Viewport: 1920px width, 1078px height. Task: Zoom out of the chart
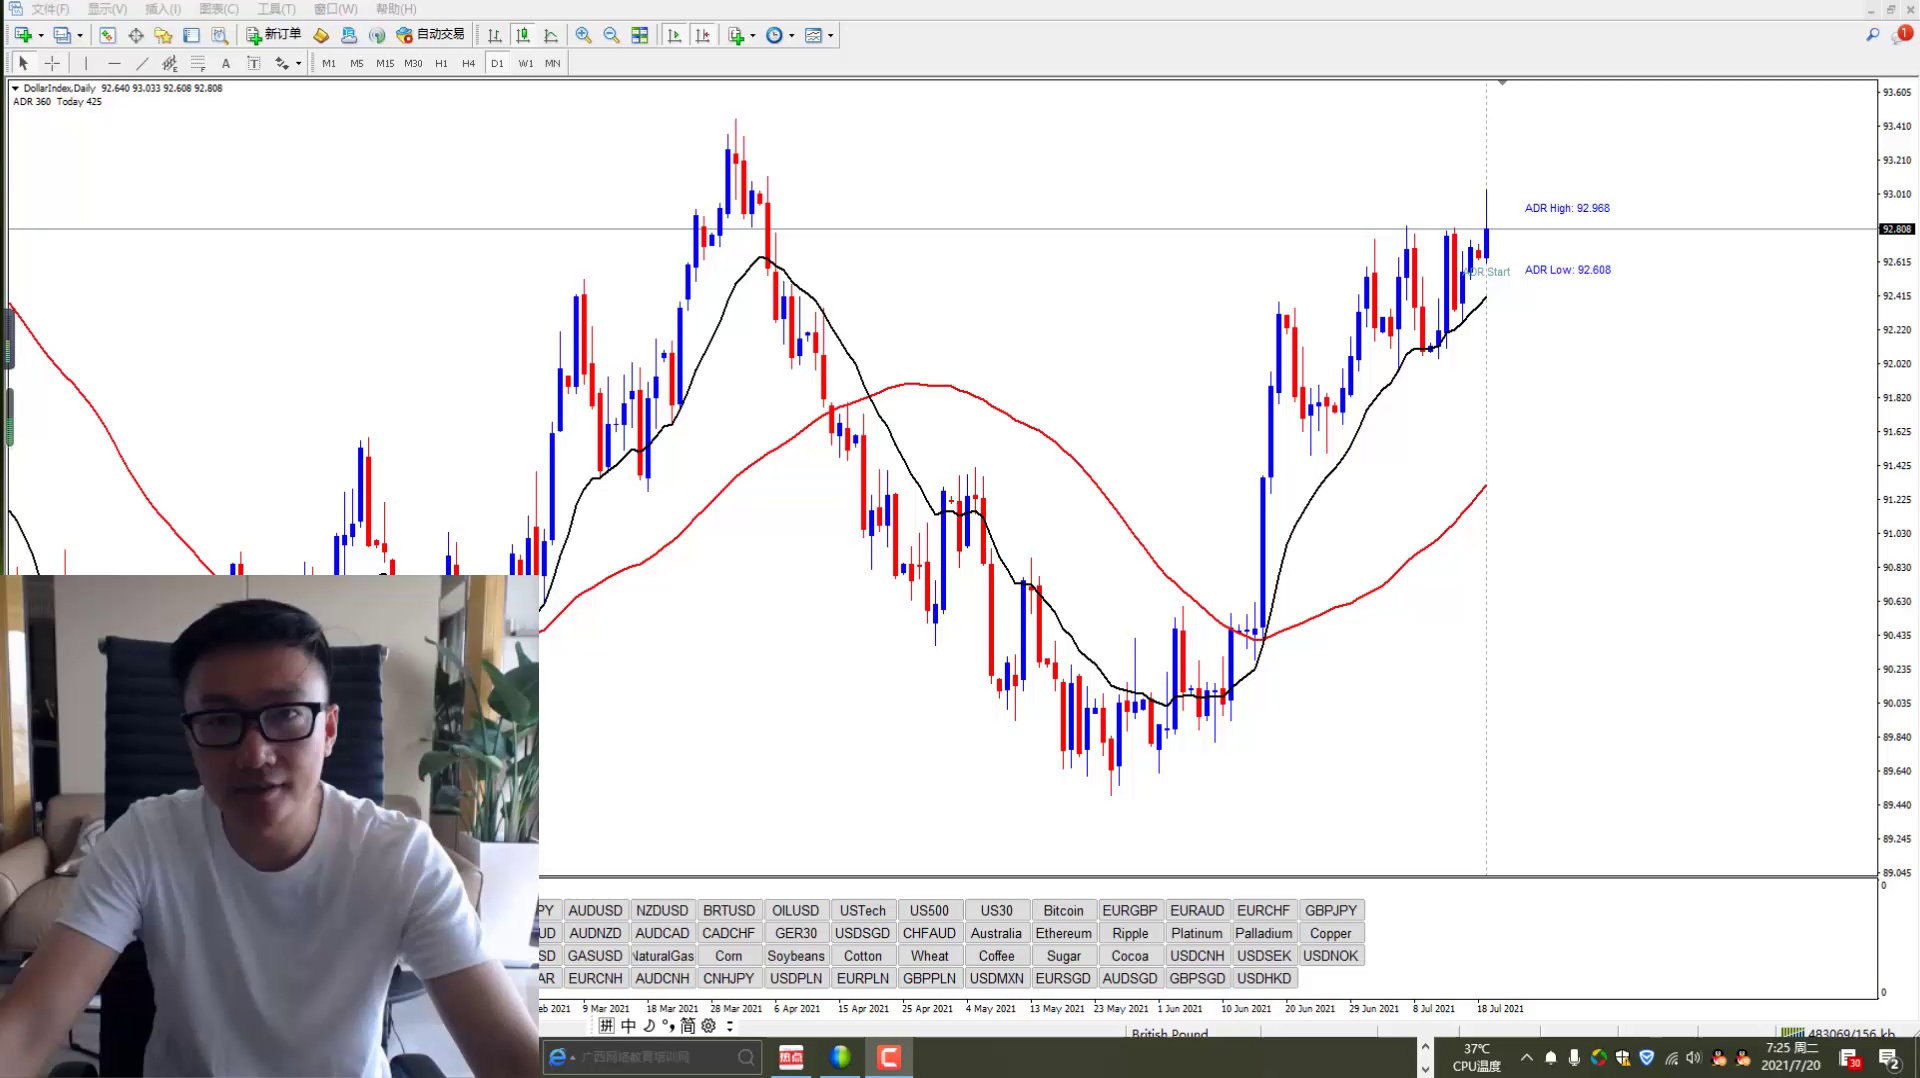tap(611, 35)
